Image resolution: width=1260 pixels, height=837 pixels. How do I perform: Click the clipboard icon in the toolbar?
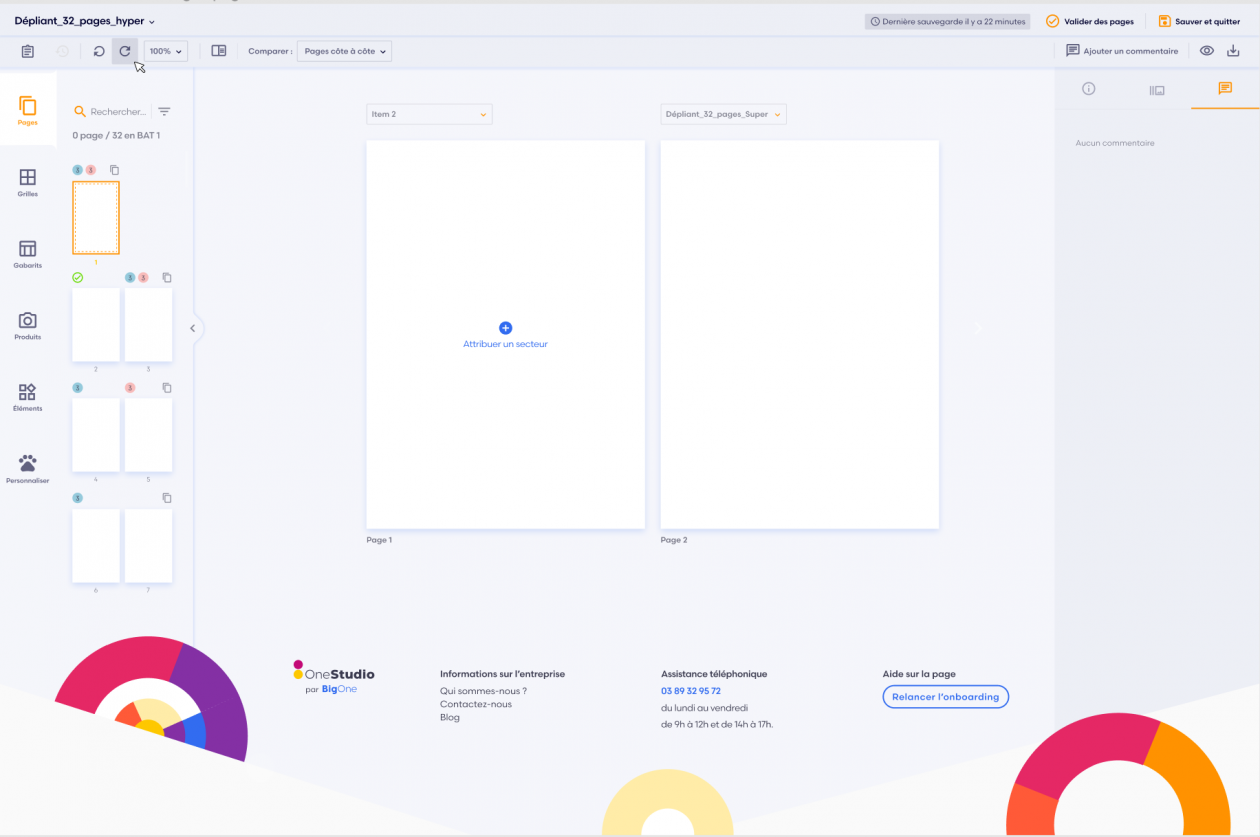coord(28,51)
